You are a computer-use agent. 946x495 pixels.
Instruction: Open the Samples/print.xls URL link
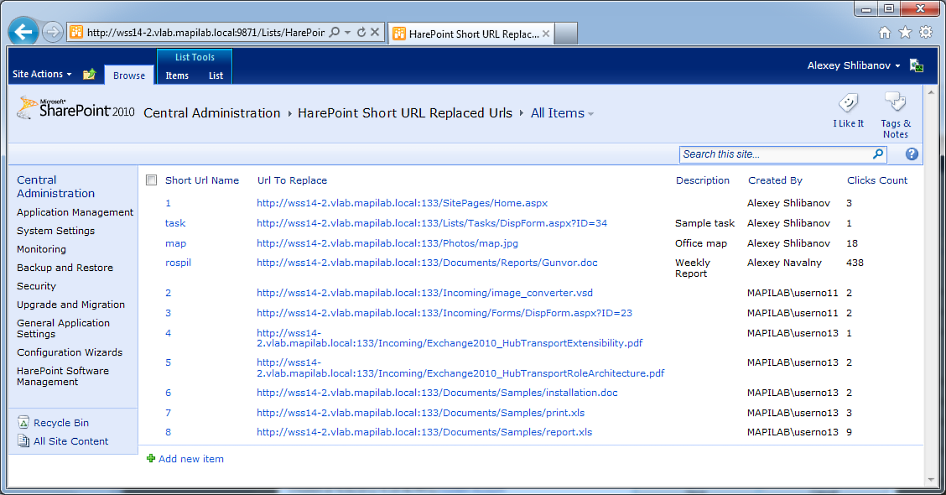pos(421,412)
